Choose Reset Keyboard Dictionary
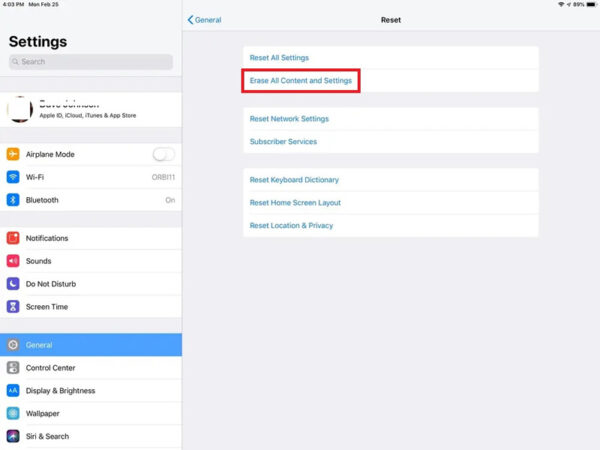The height and width of the screenshot is (450, 600). pos(391,180)
